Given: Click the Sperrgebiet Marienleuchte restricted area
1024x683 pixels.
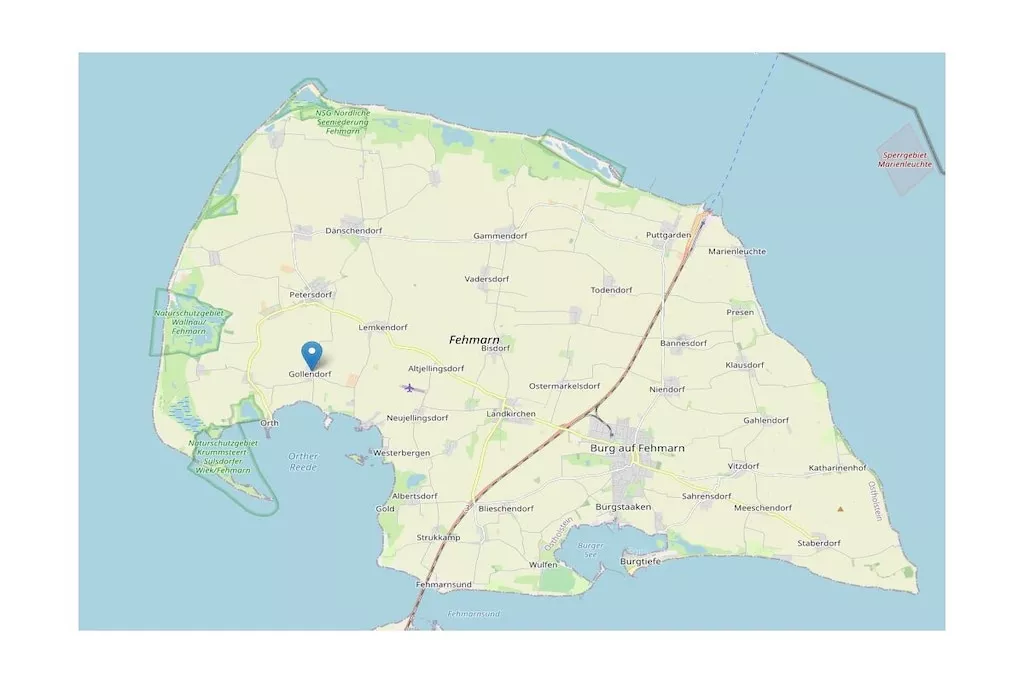Looking at the screenshot, I should coord(904,159).
